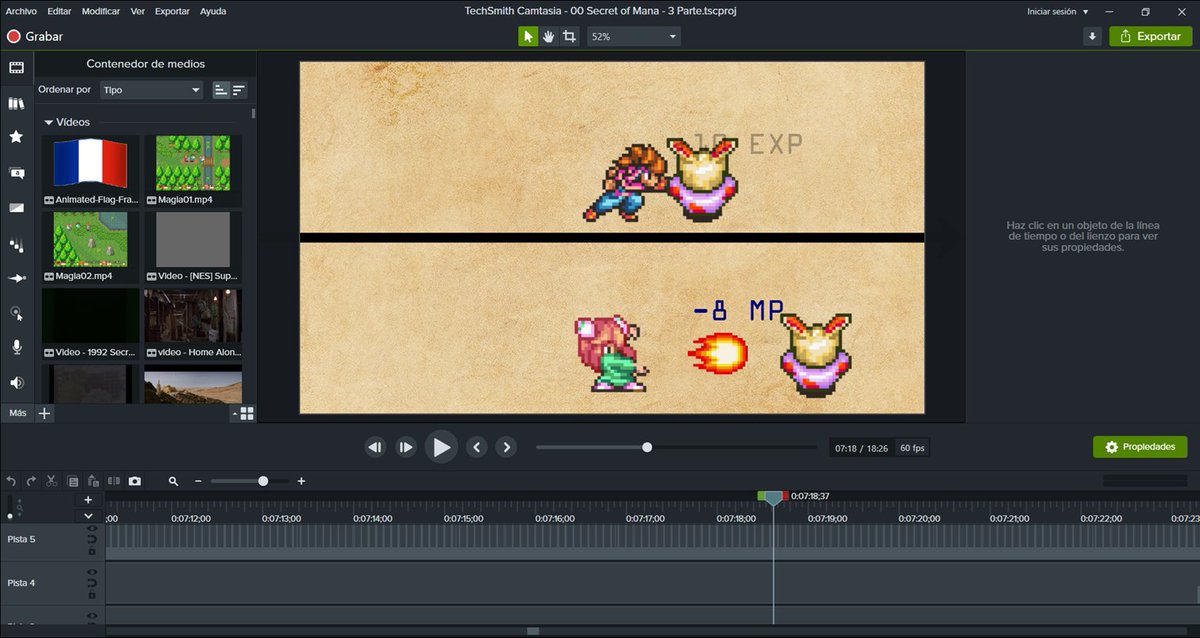Redo with the timeline redo arrow

click(32, 481)
